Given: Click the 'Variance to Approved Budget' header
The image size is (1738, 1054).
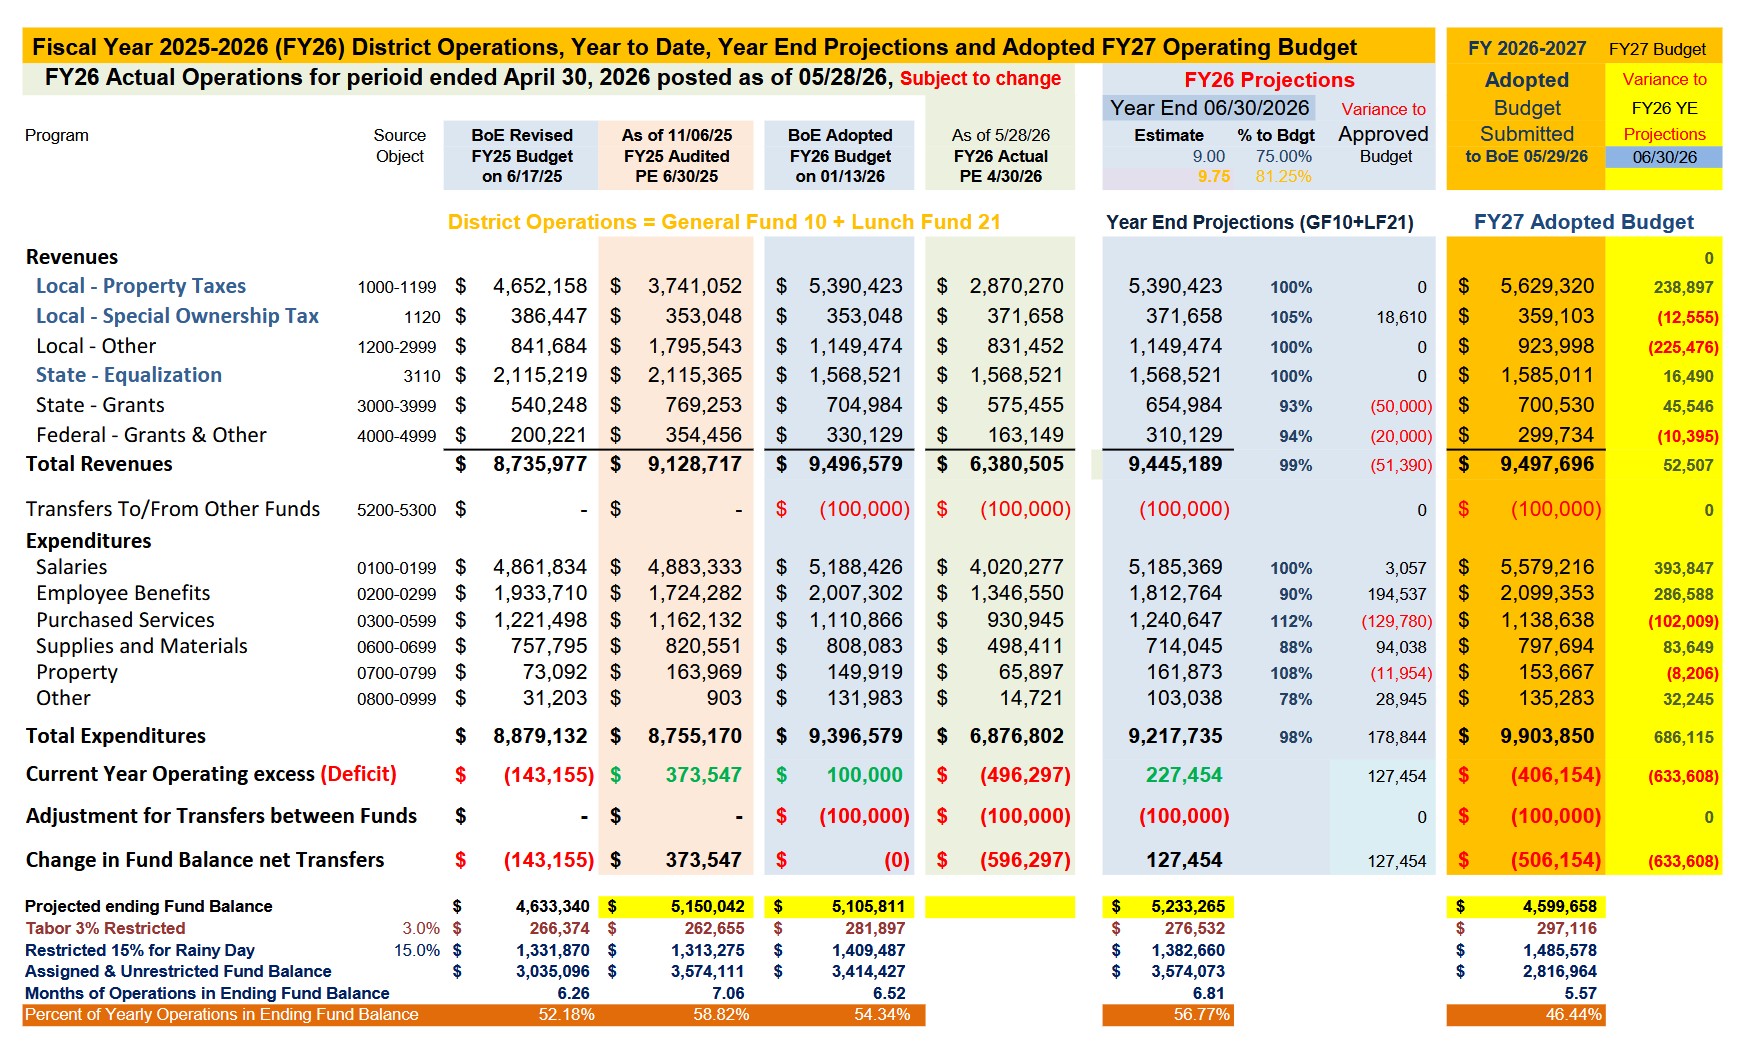Looking at the screenshot, I should pyautogui.click(x=1384, y=133).
